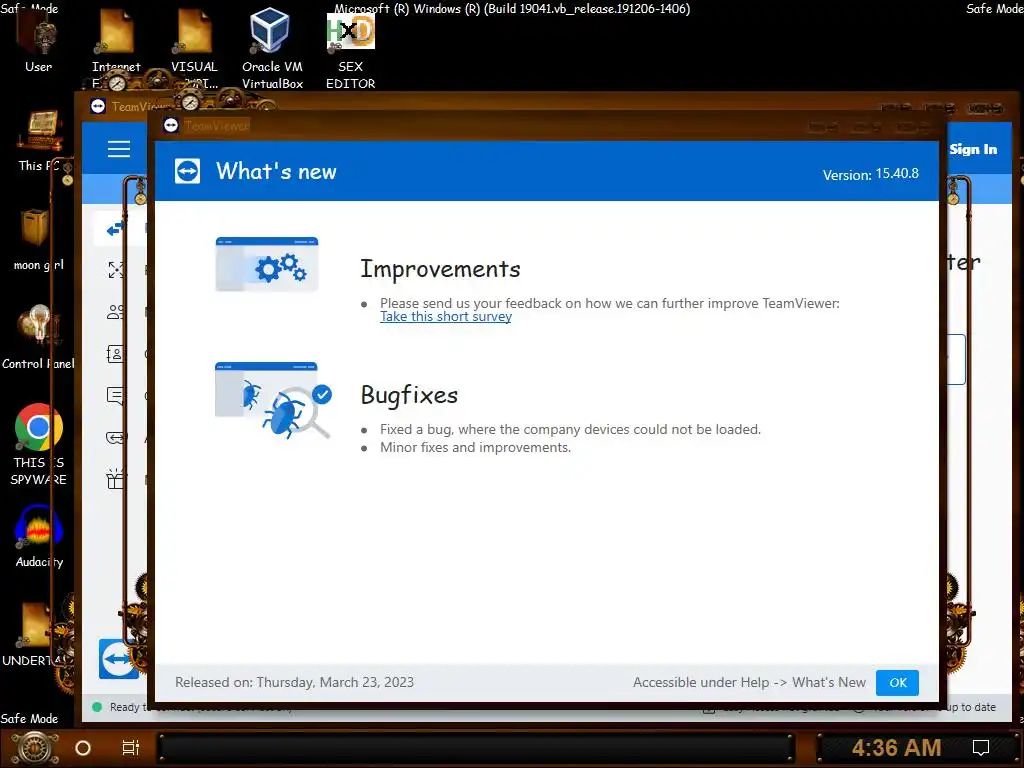The image size is (1024, 768).
Task: Click the green ready status indicator
Action: (97, 707)
